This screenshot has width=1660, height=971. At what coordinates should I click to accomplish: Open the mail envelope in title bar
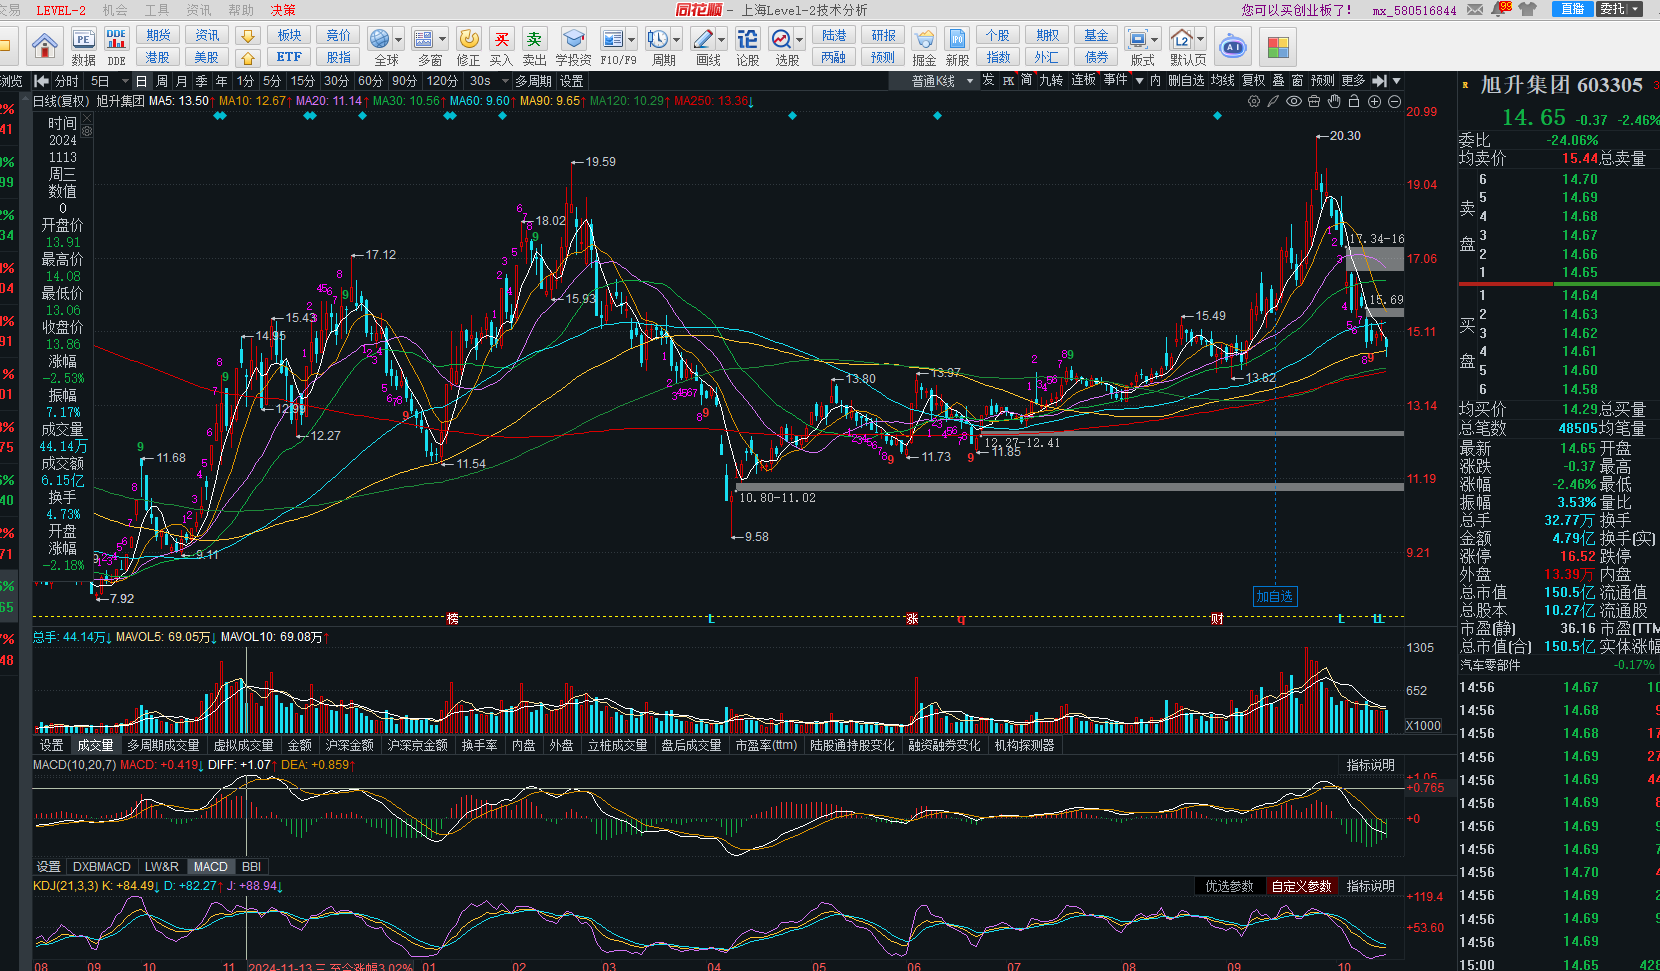pyautogui.click(x=1476, y=10)
